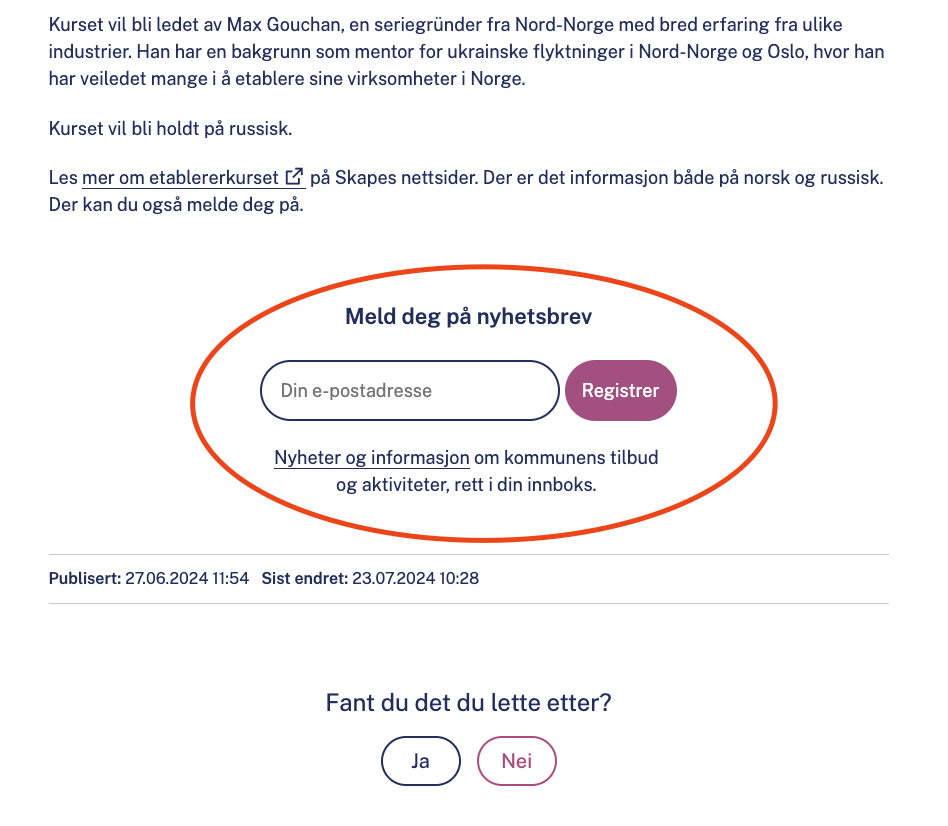Focus the "Din e-postadresse" email field
The width and height of the screenshot is (948, 826).
click(409, 390)
